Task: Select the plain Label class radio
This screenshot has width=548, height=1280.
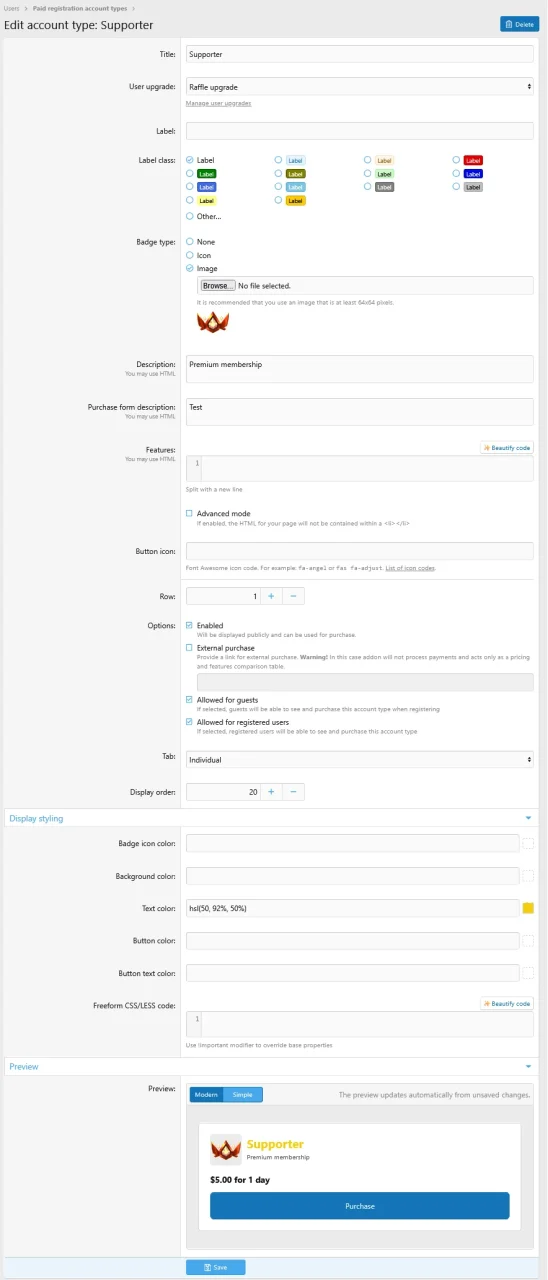Action: [x=190, y=160]
